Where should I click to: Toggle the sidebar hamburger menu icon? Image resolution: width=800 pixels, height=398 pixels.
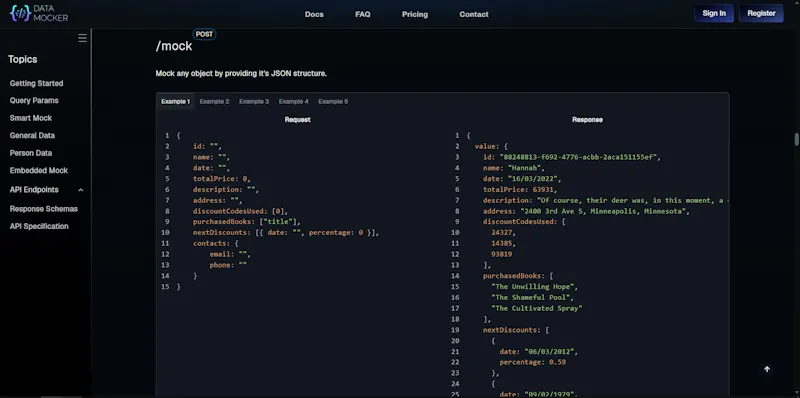82,38
